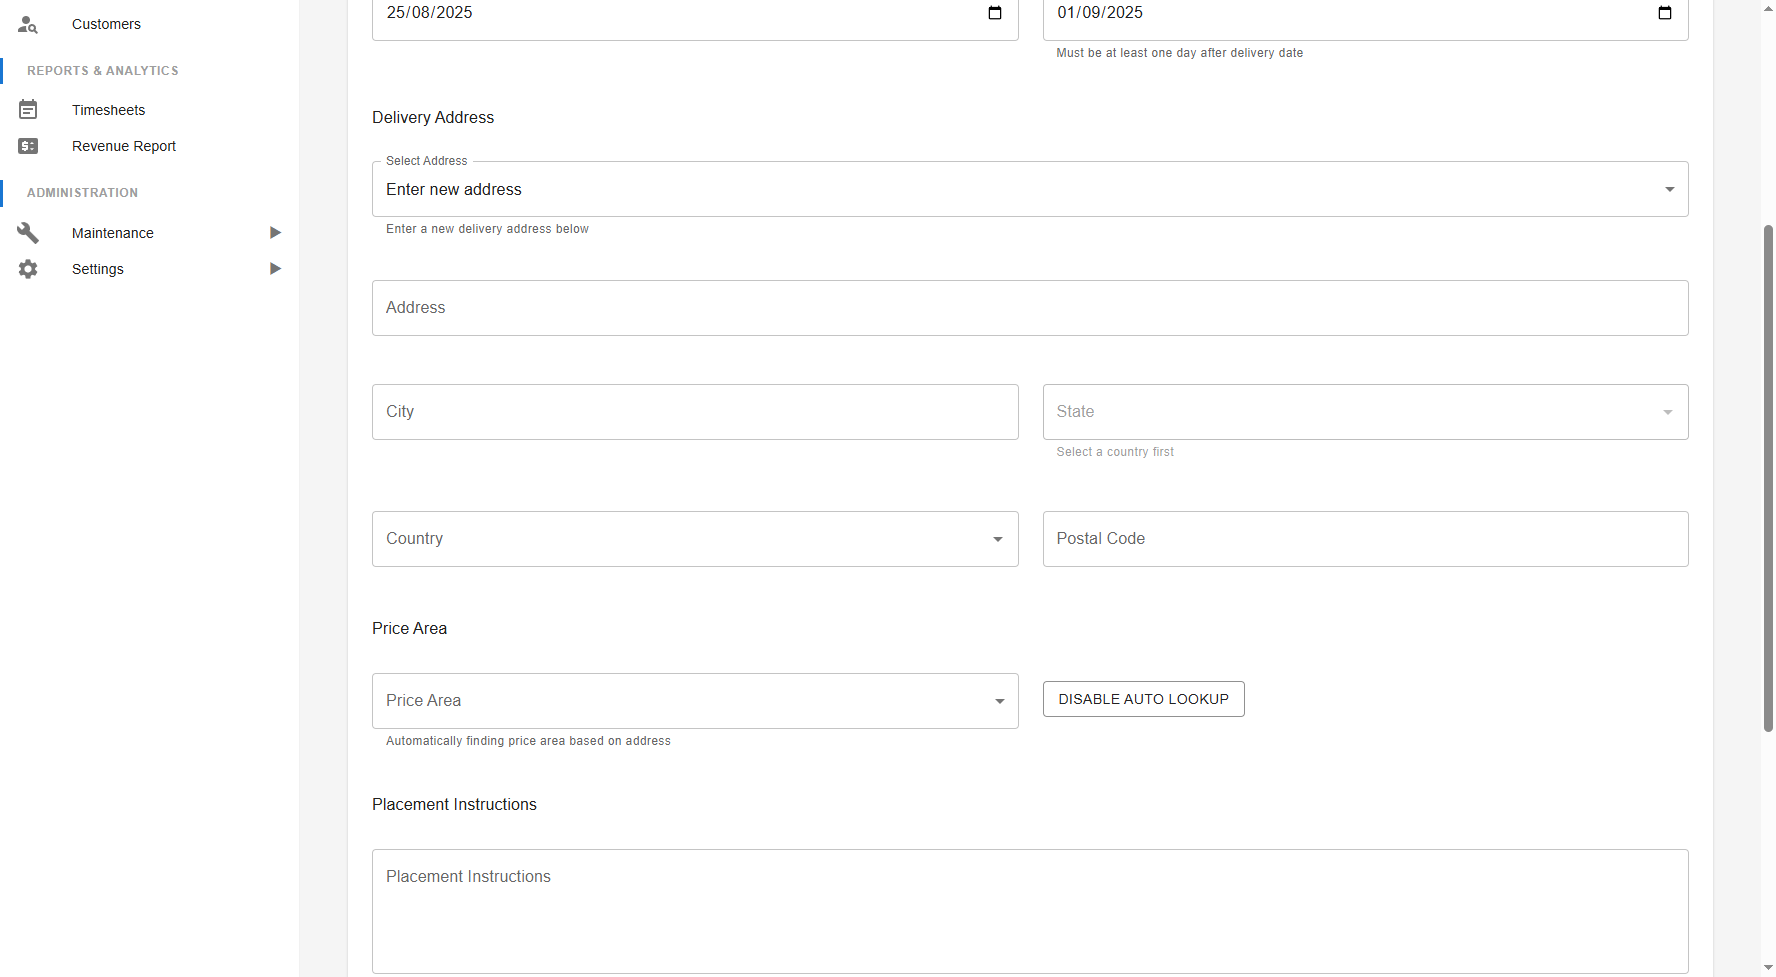Open the Revenue Report page

pos(124,146)
